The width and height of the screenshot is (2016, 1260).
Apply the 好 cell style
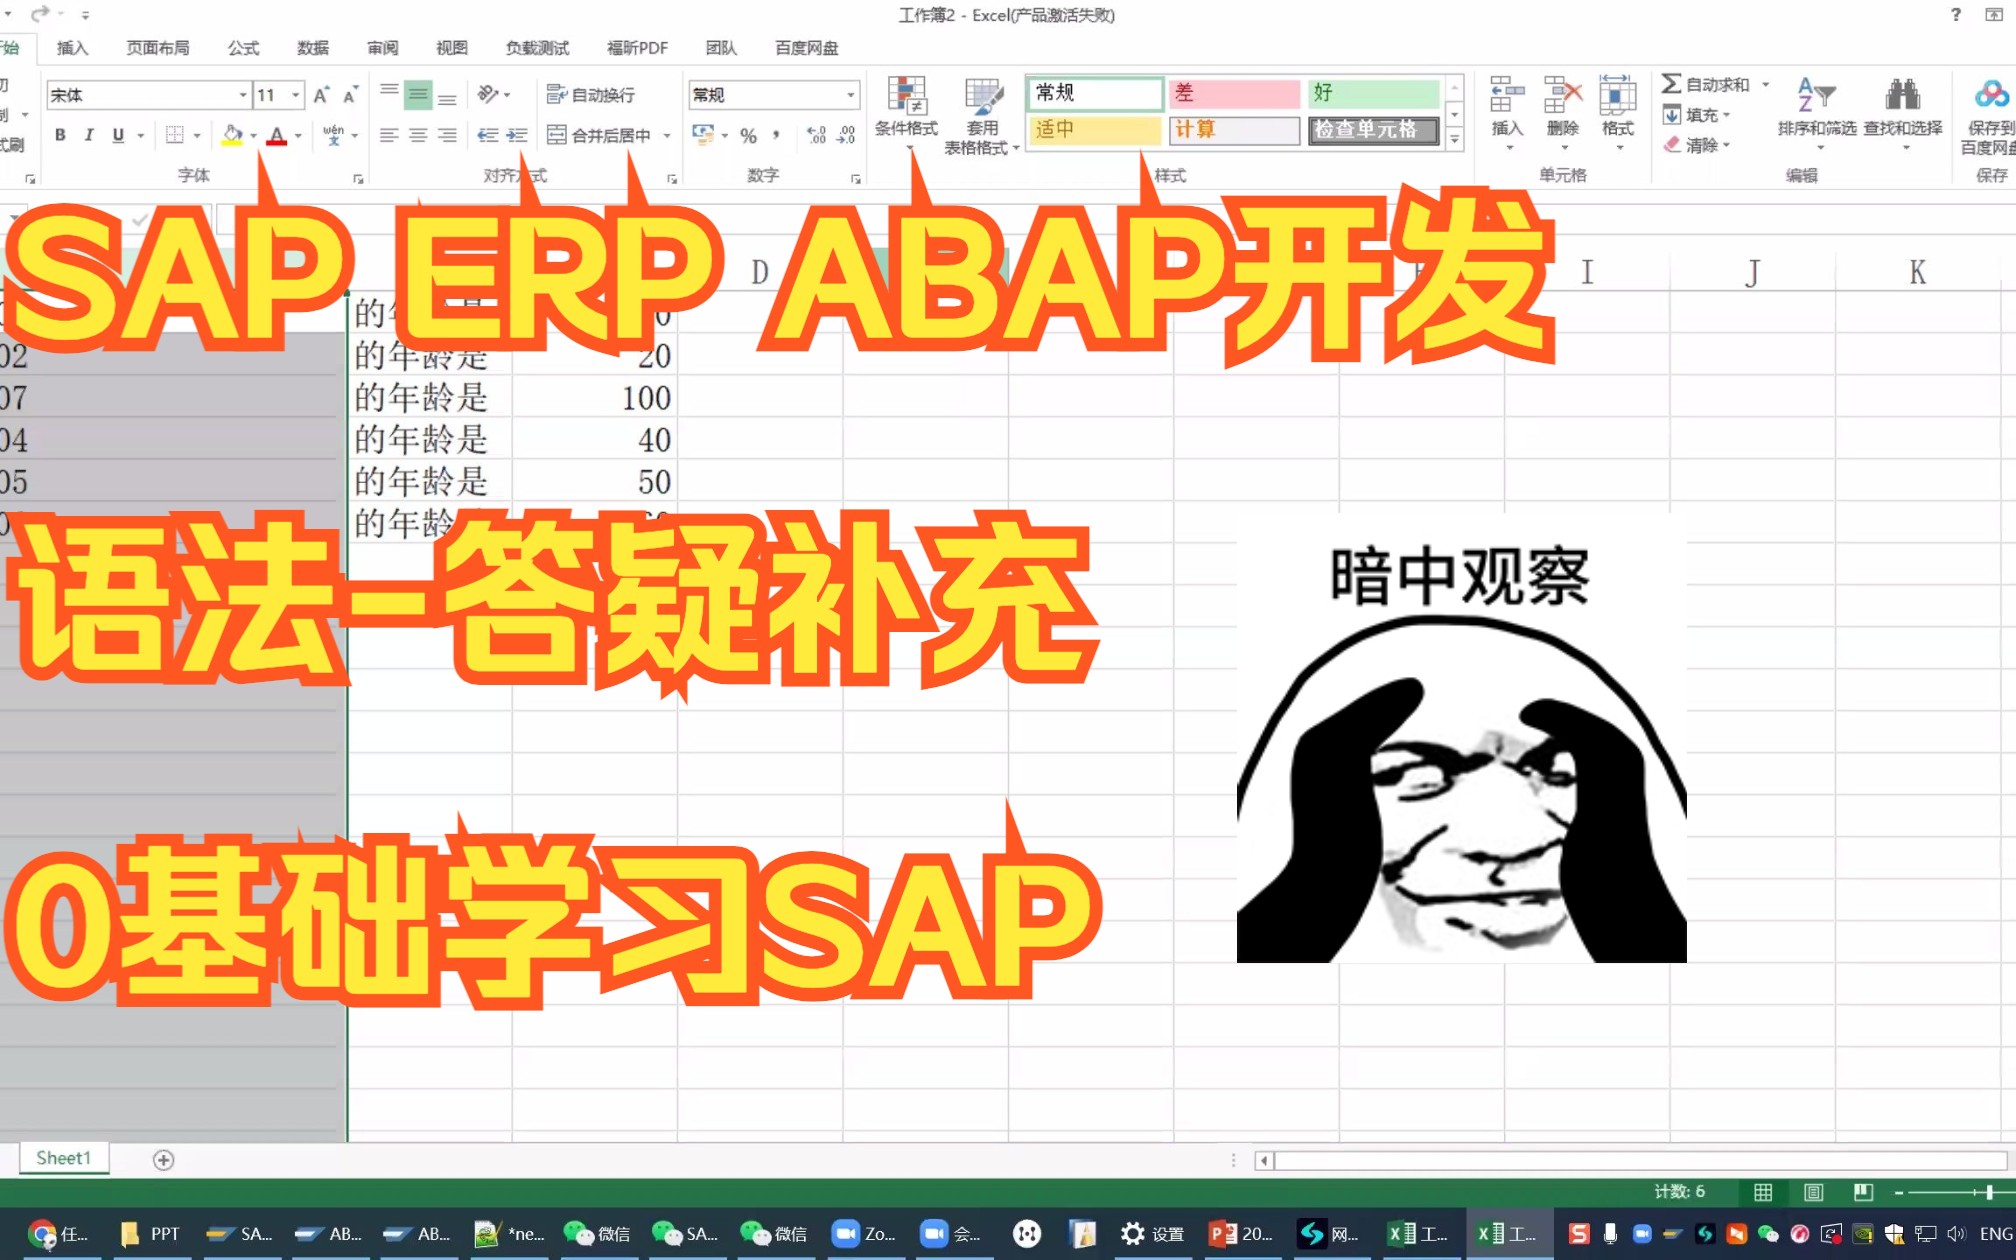pos(1374,93)
